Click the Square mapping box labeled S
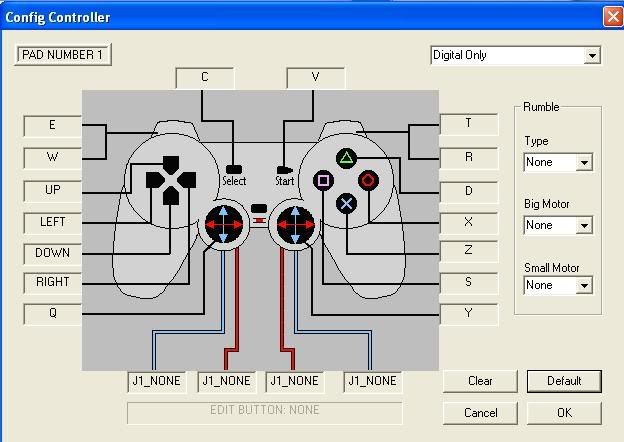Viewport: 624px width, 442px height. (469, 283)
